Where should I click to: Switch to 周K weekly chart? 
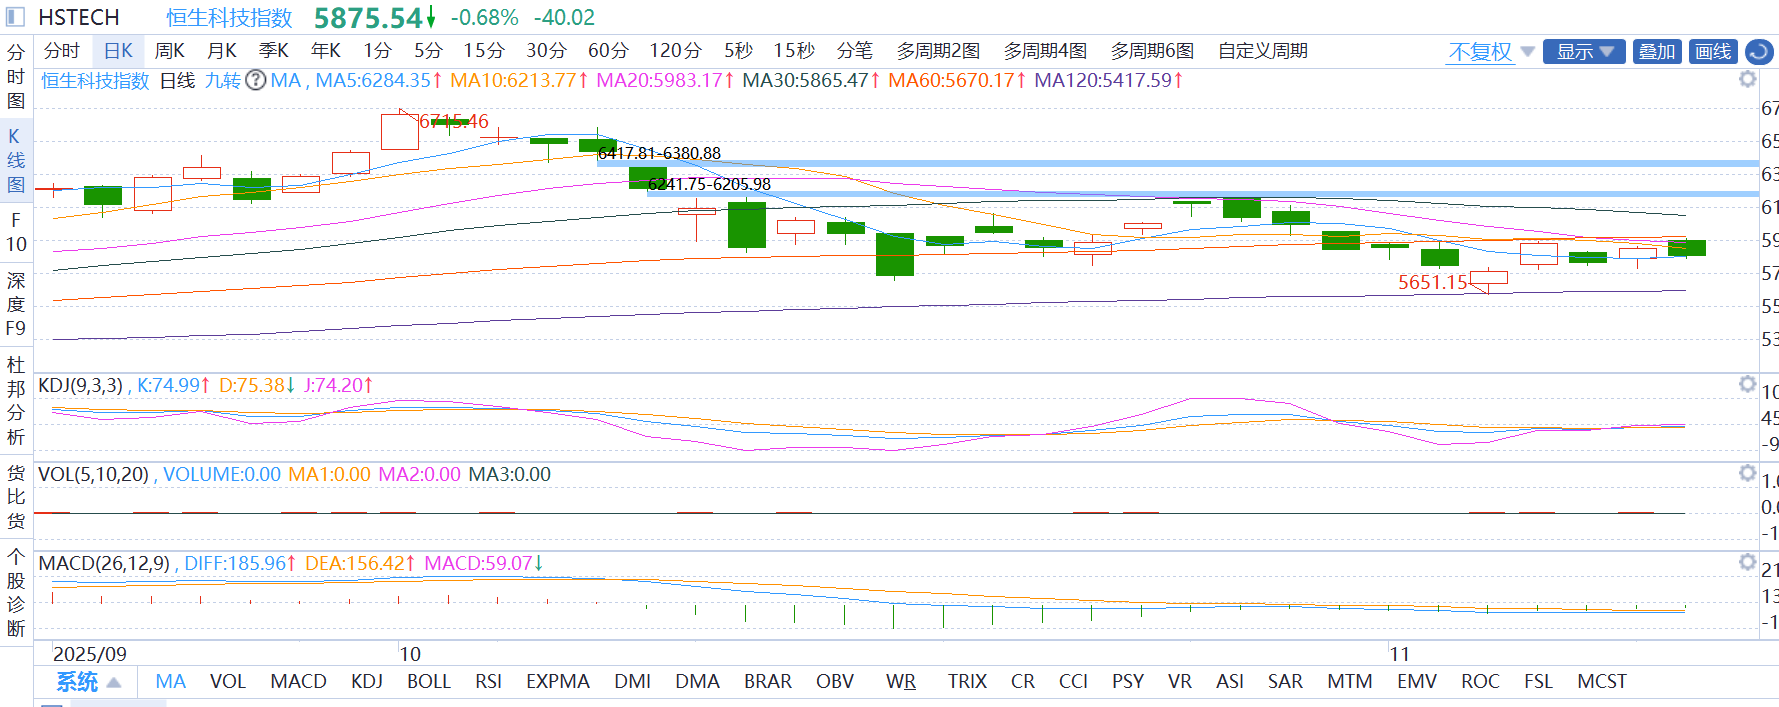[169, 51]
